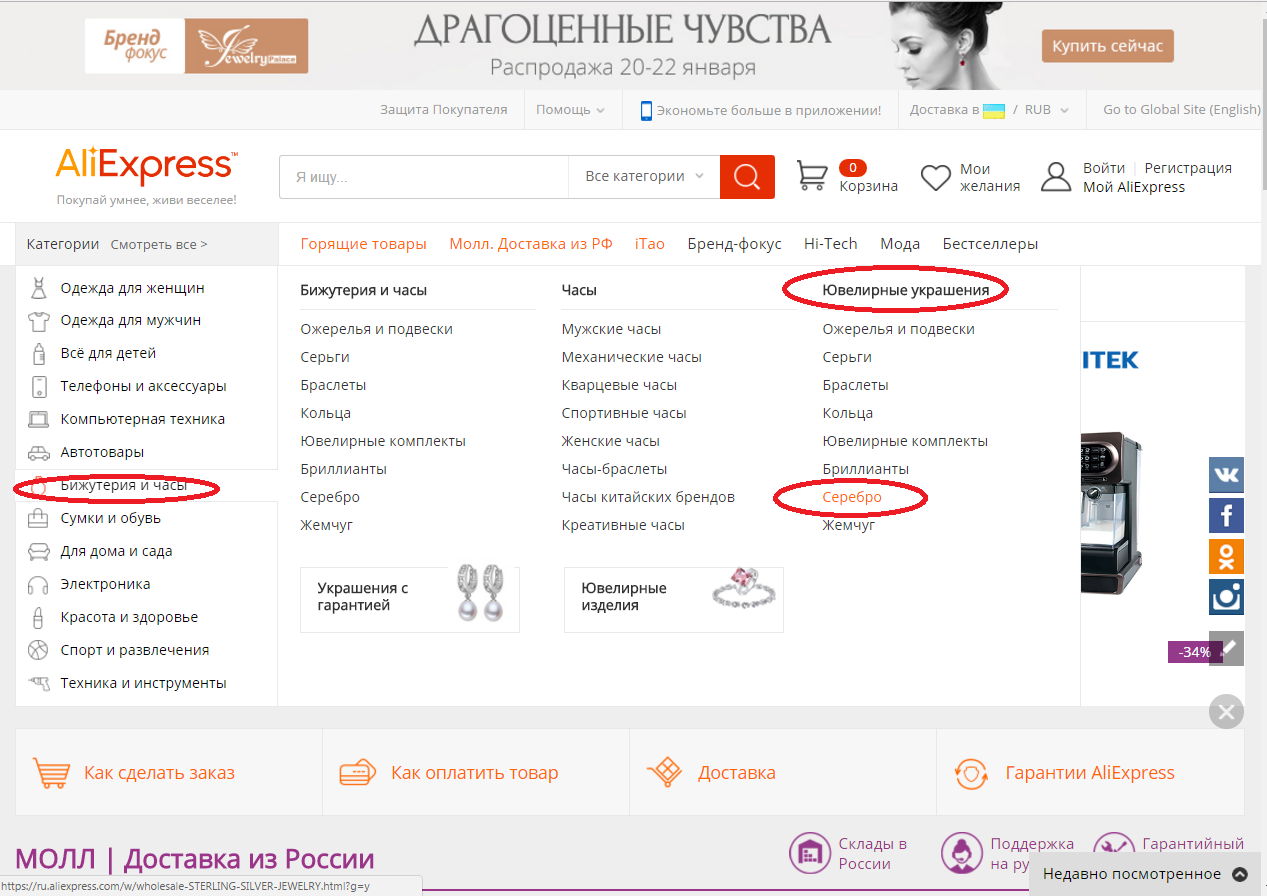Click the cart icon near Как сделать заказ
This screenshot has width=1267, height=896.
(50, 773)
